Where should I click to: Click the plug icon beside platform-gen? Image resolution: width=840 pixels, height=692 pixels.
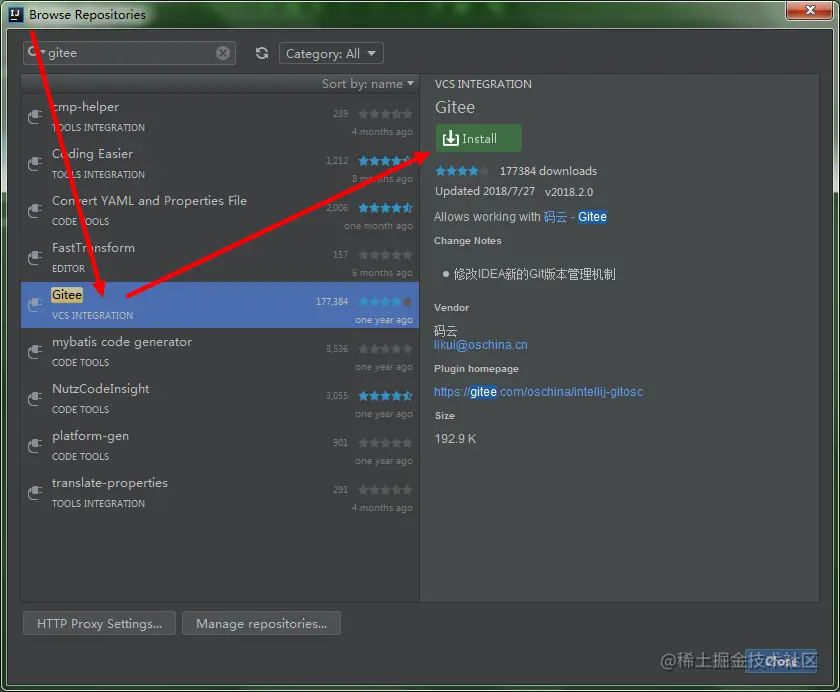click(x=35, y=446)
